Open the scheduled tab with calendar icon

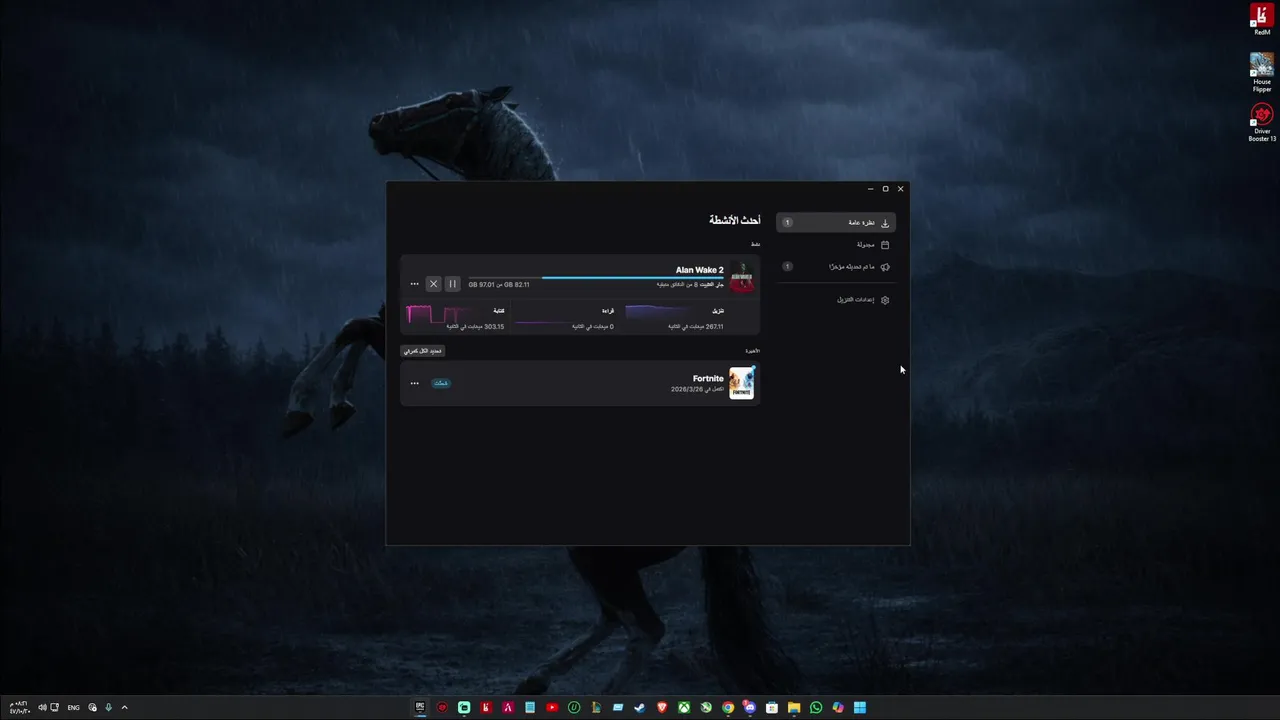(836, 245)
